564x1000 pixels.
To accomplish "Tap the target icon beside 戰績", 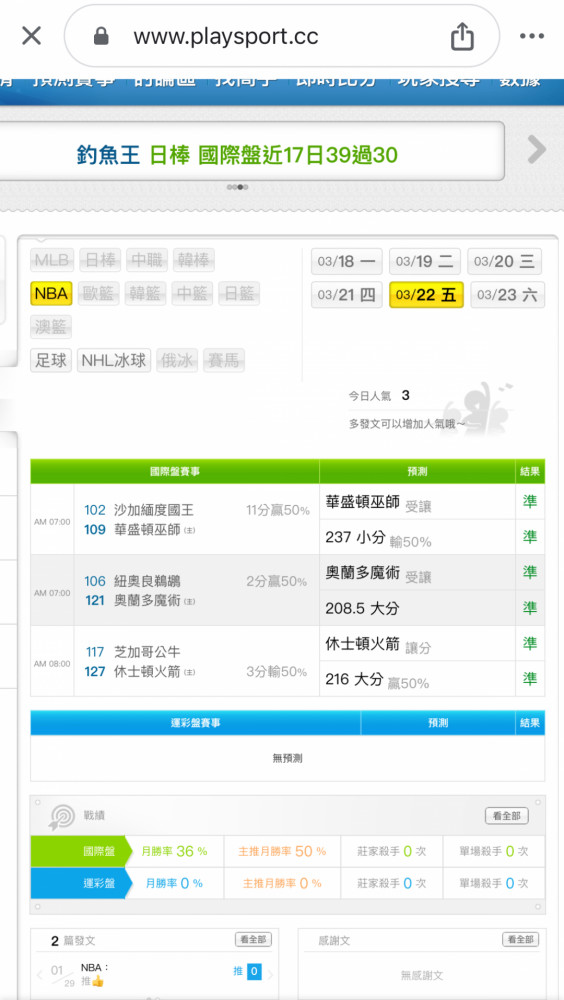I will [x=62, y=817].
